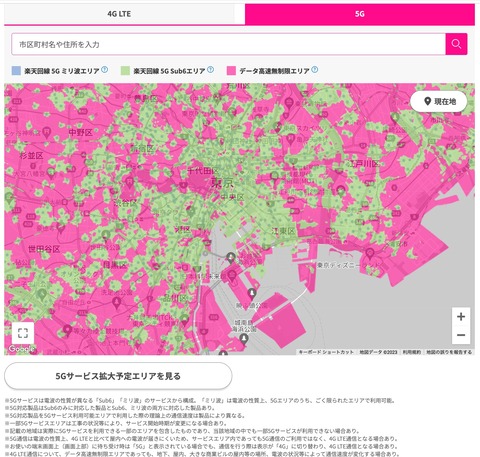Click the 現在地 current location button
Screen dimensions: 480x457
click(x=439, y=101)
